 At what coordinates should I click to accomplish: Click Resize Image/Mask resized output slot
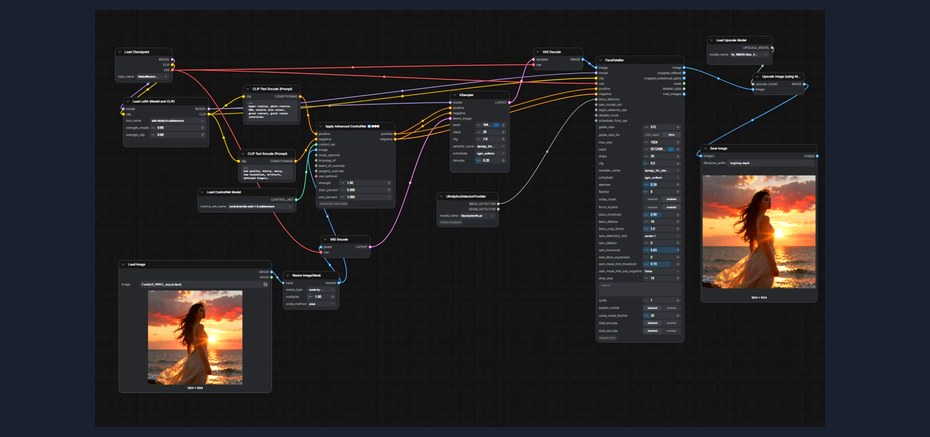coord(340,283)
